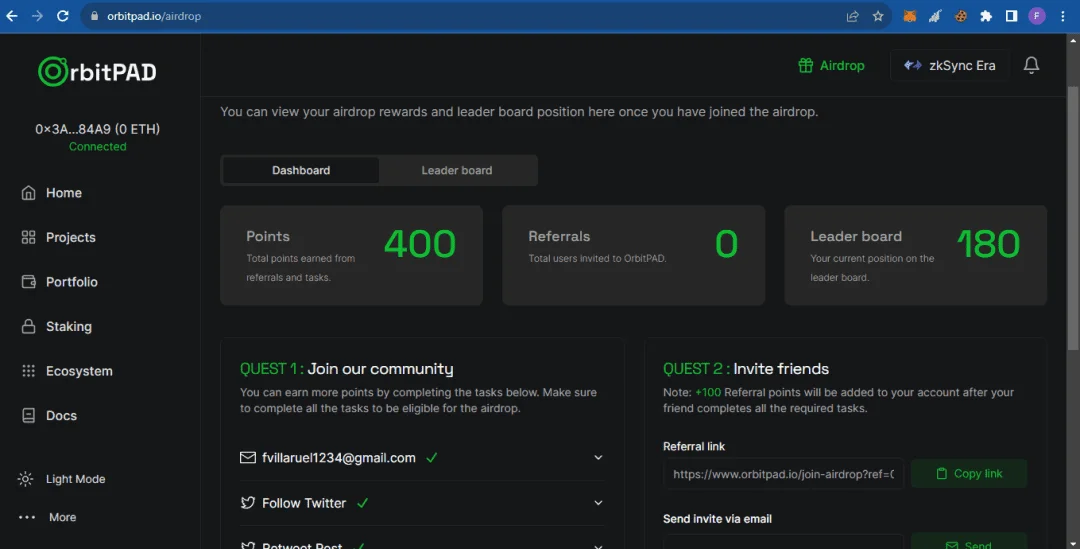The height and width of the screenshot is (549, 1080).
Task: Switch to the Dashboard tab
Action: tap(301, 170)
